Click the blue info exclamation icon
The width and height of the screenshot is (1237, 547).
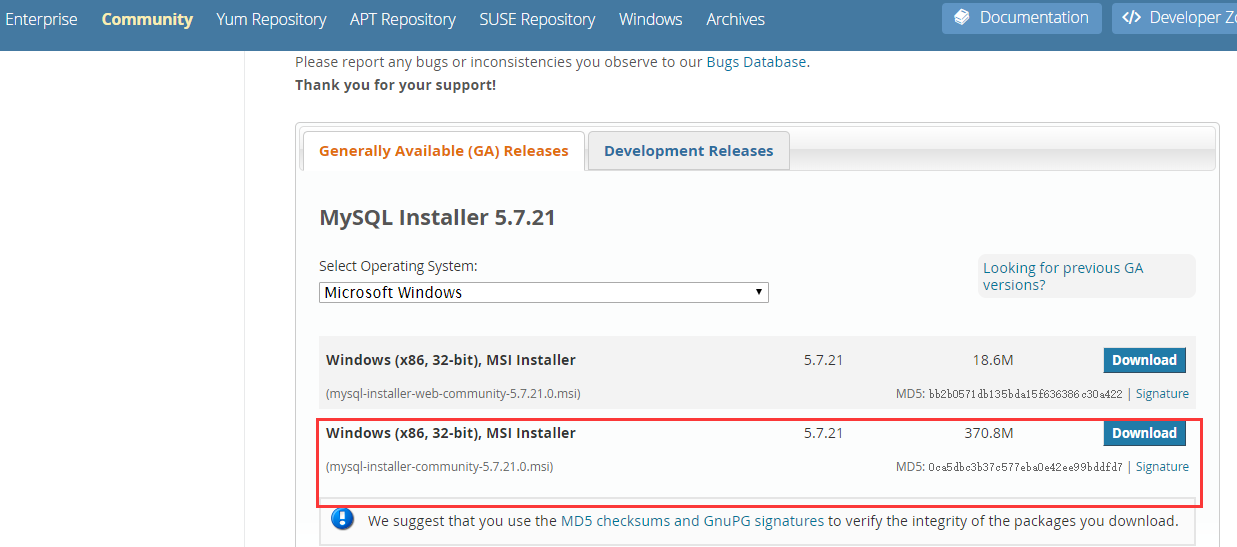tap(343, 519)
